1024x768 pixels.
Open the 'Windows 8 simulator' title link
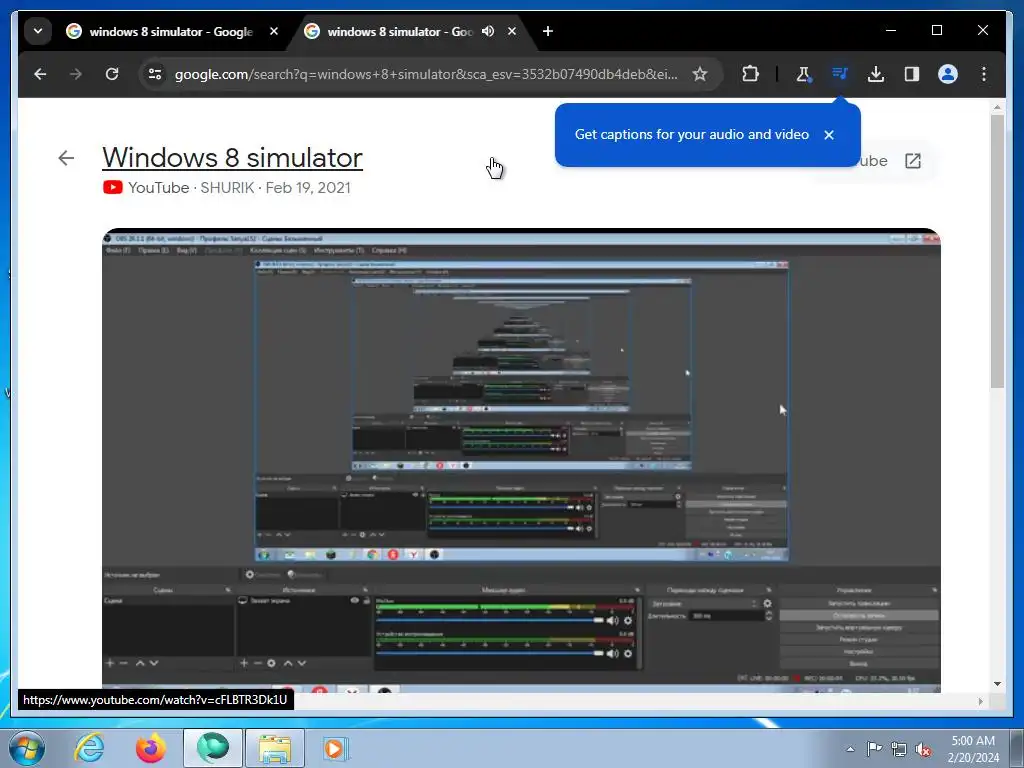click(x=232, y=157)
